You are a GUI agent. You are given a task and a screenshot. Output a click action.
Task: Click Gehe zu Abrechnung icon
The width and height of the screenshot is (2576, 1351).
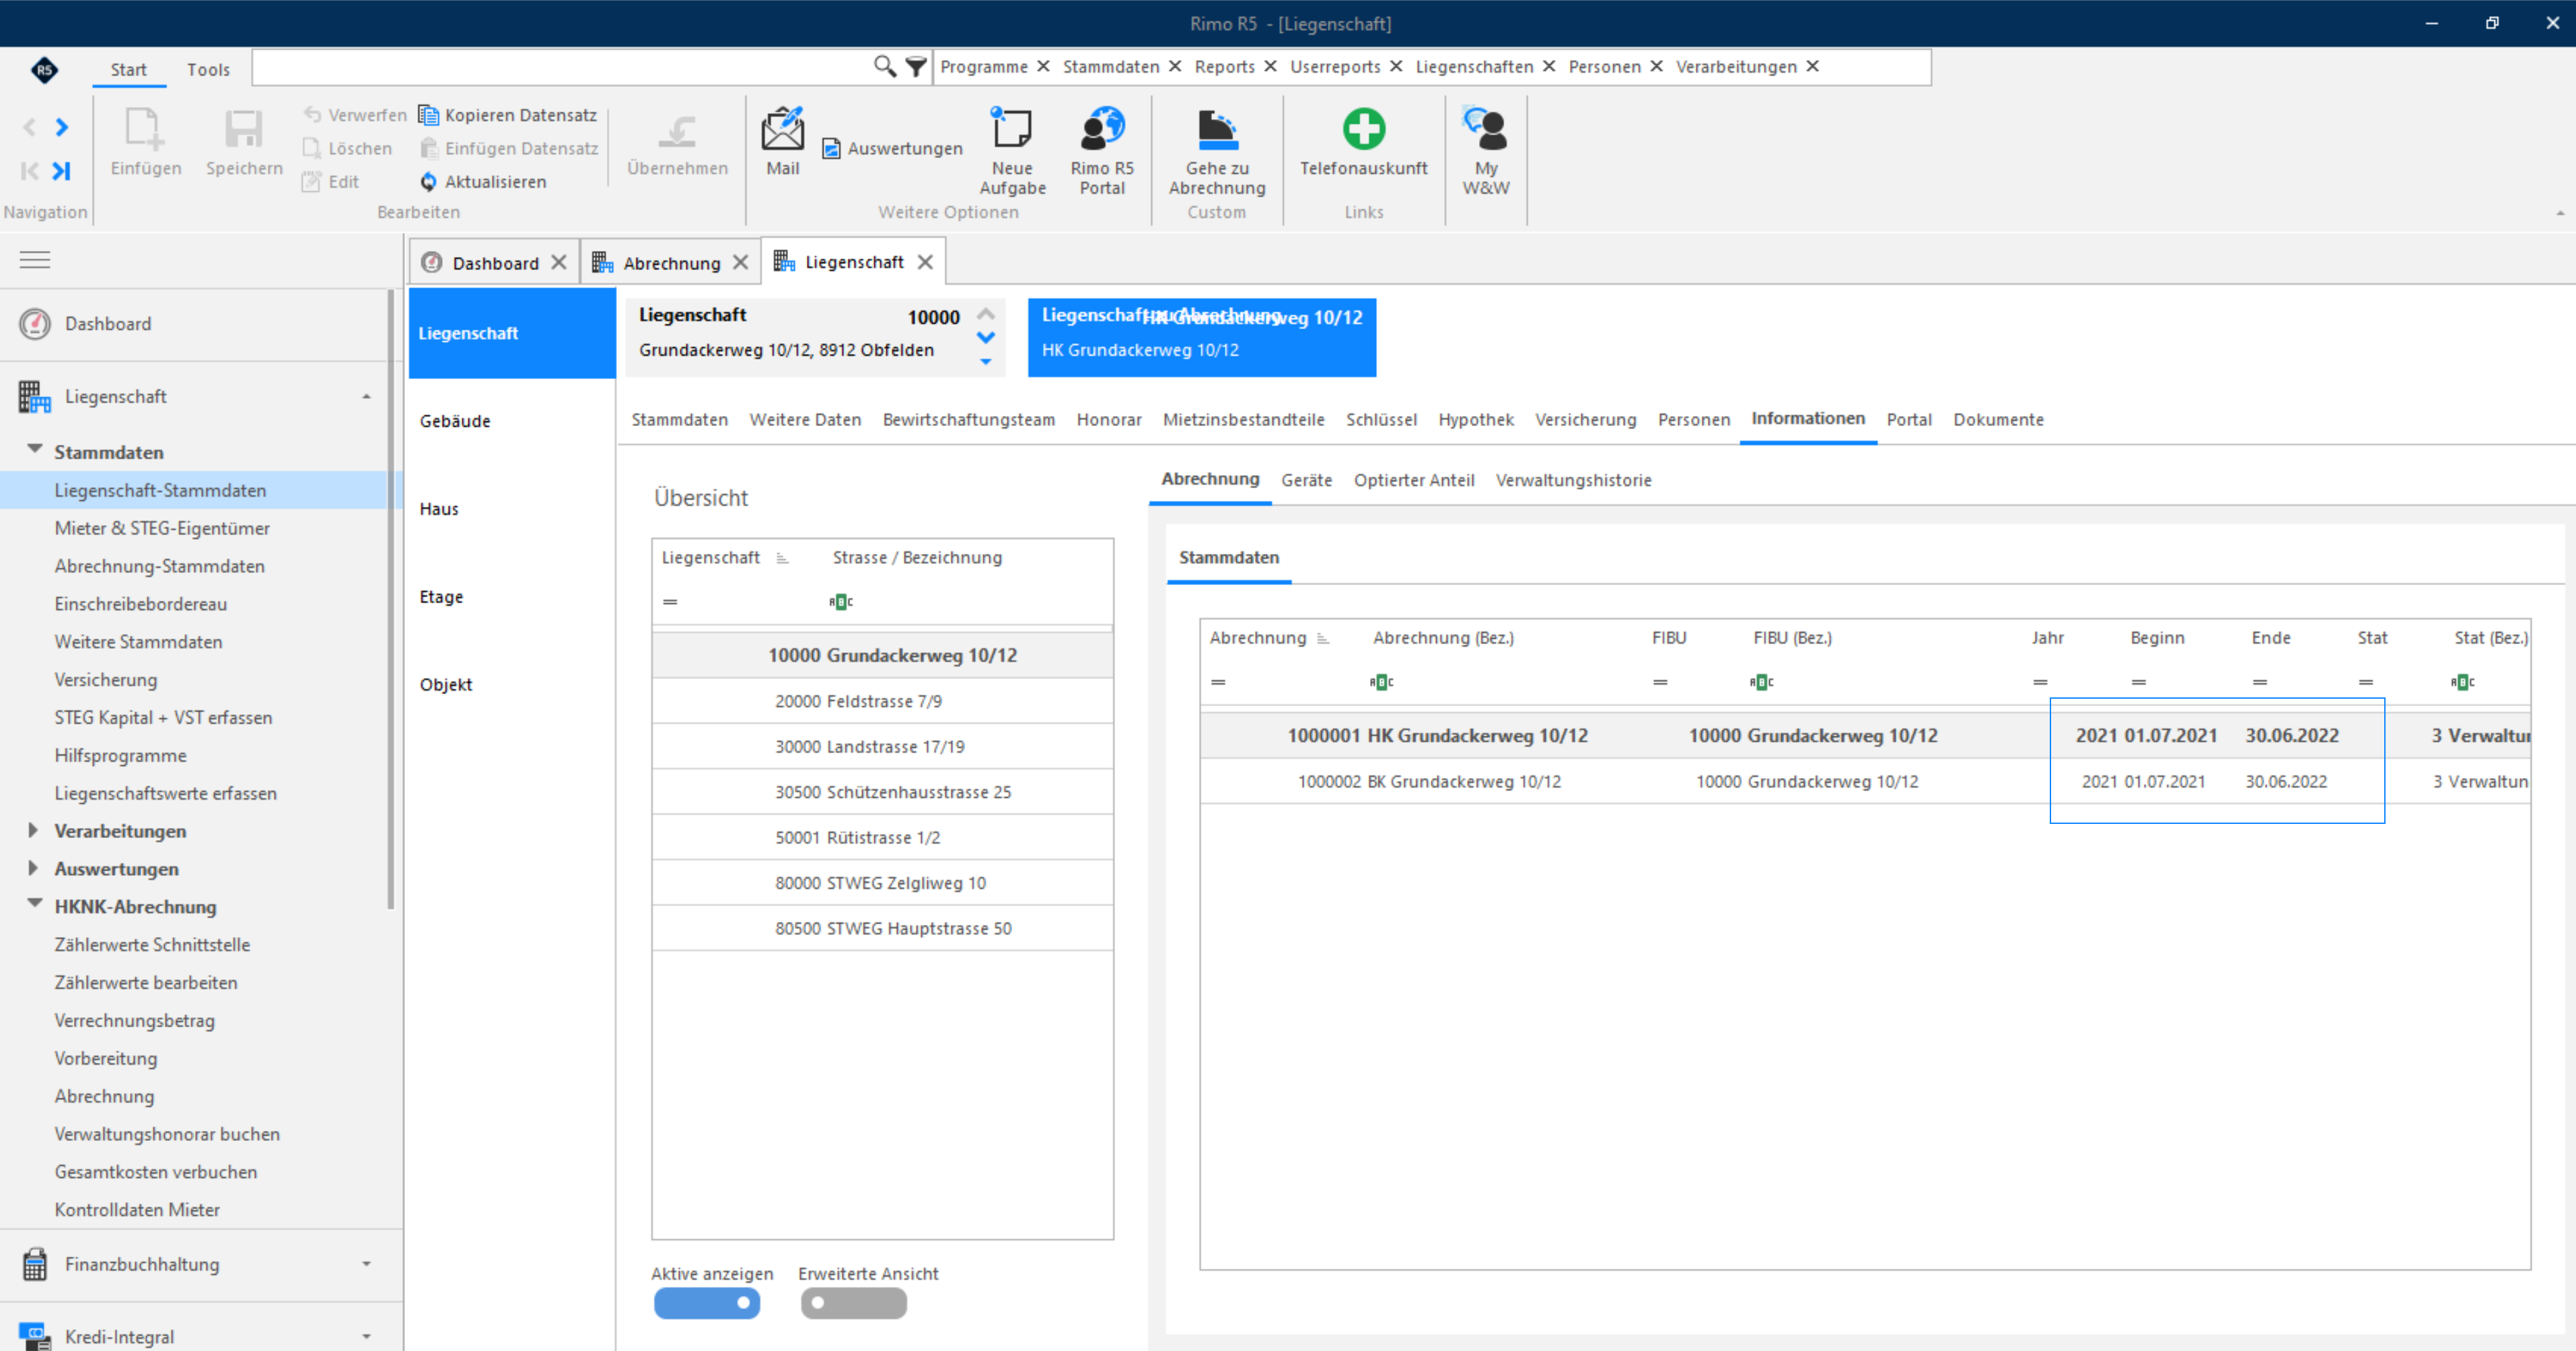[1217, 129]
